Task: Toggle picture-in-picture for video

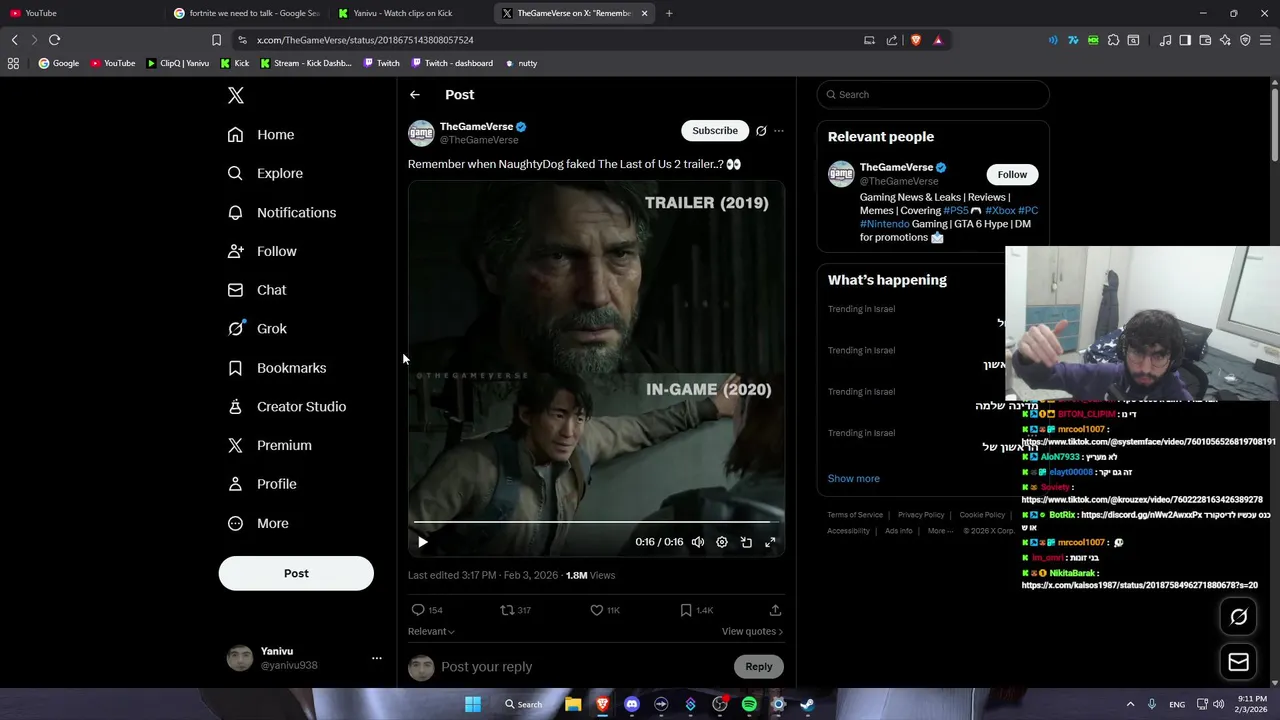Action: pos(746,542)
